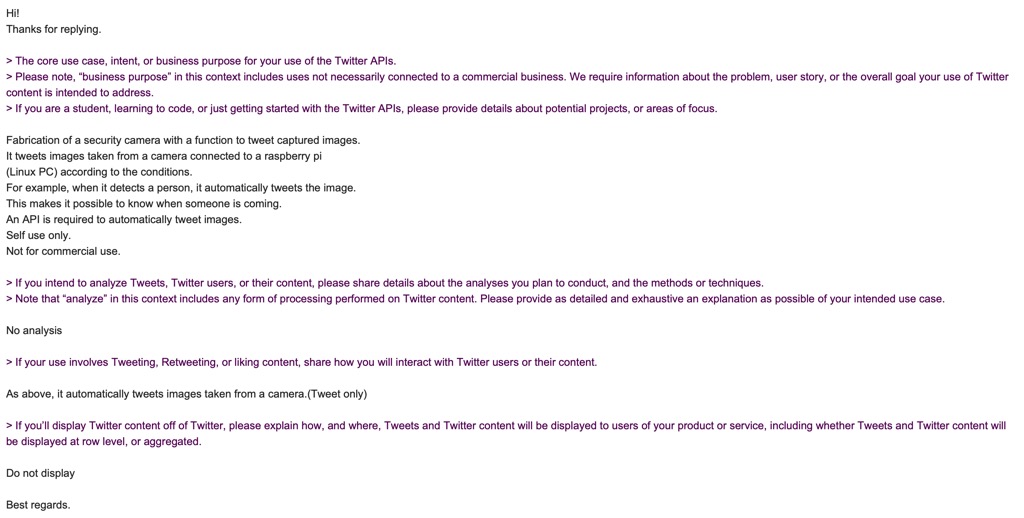This screenshot has width=1024, height=518.
Task: Click the quoted "If you are a student" line
Action: tap(361, 108)
